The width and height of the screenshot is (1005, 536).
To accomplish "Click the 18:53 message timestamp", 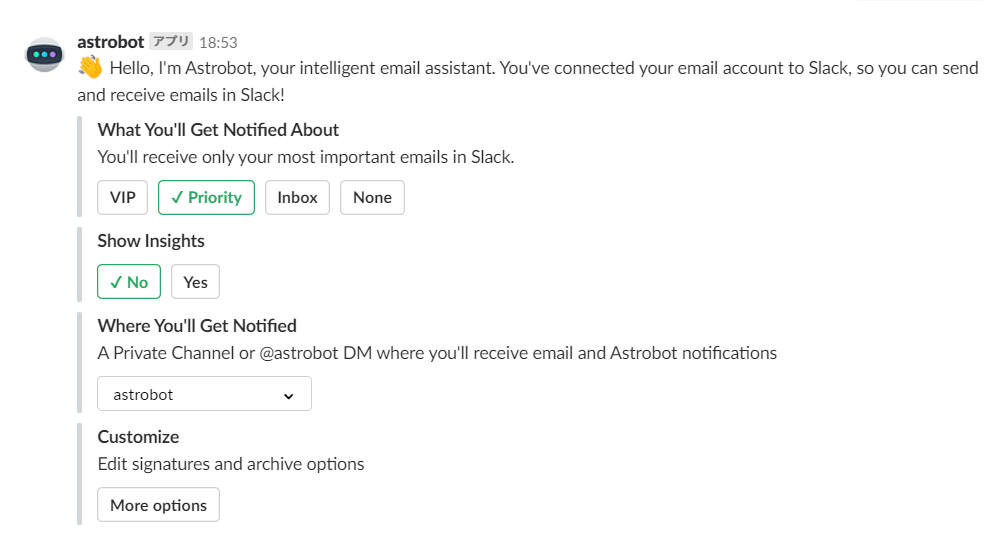I will (x=218, y=43).
